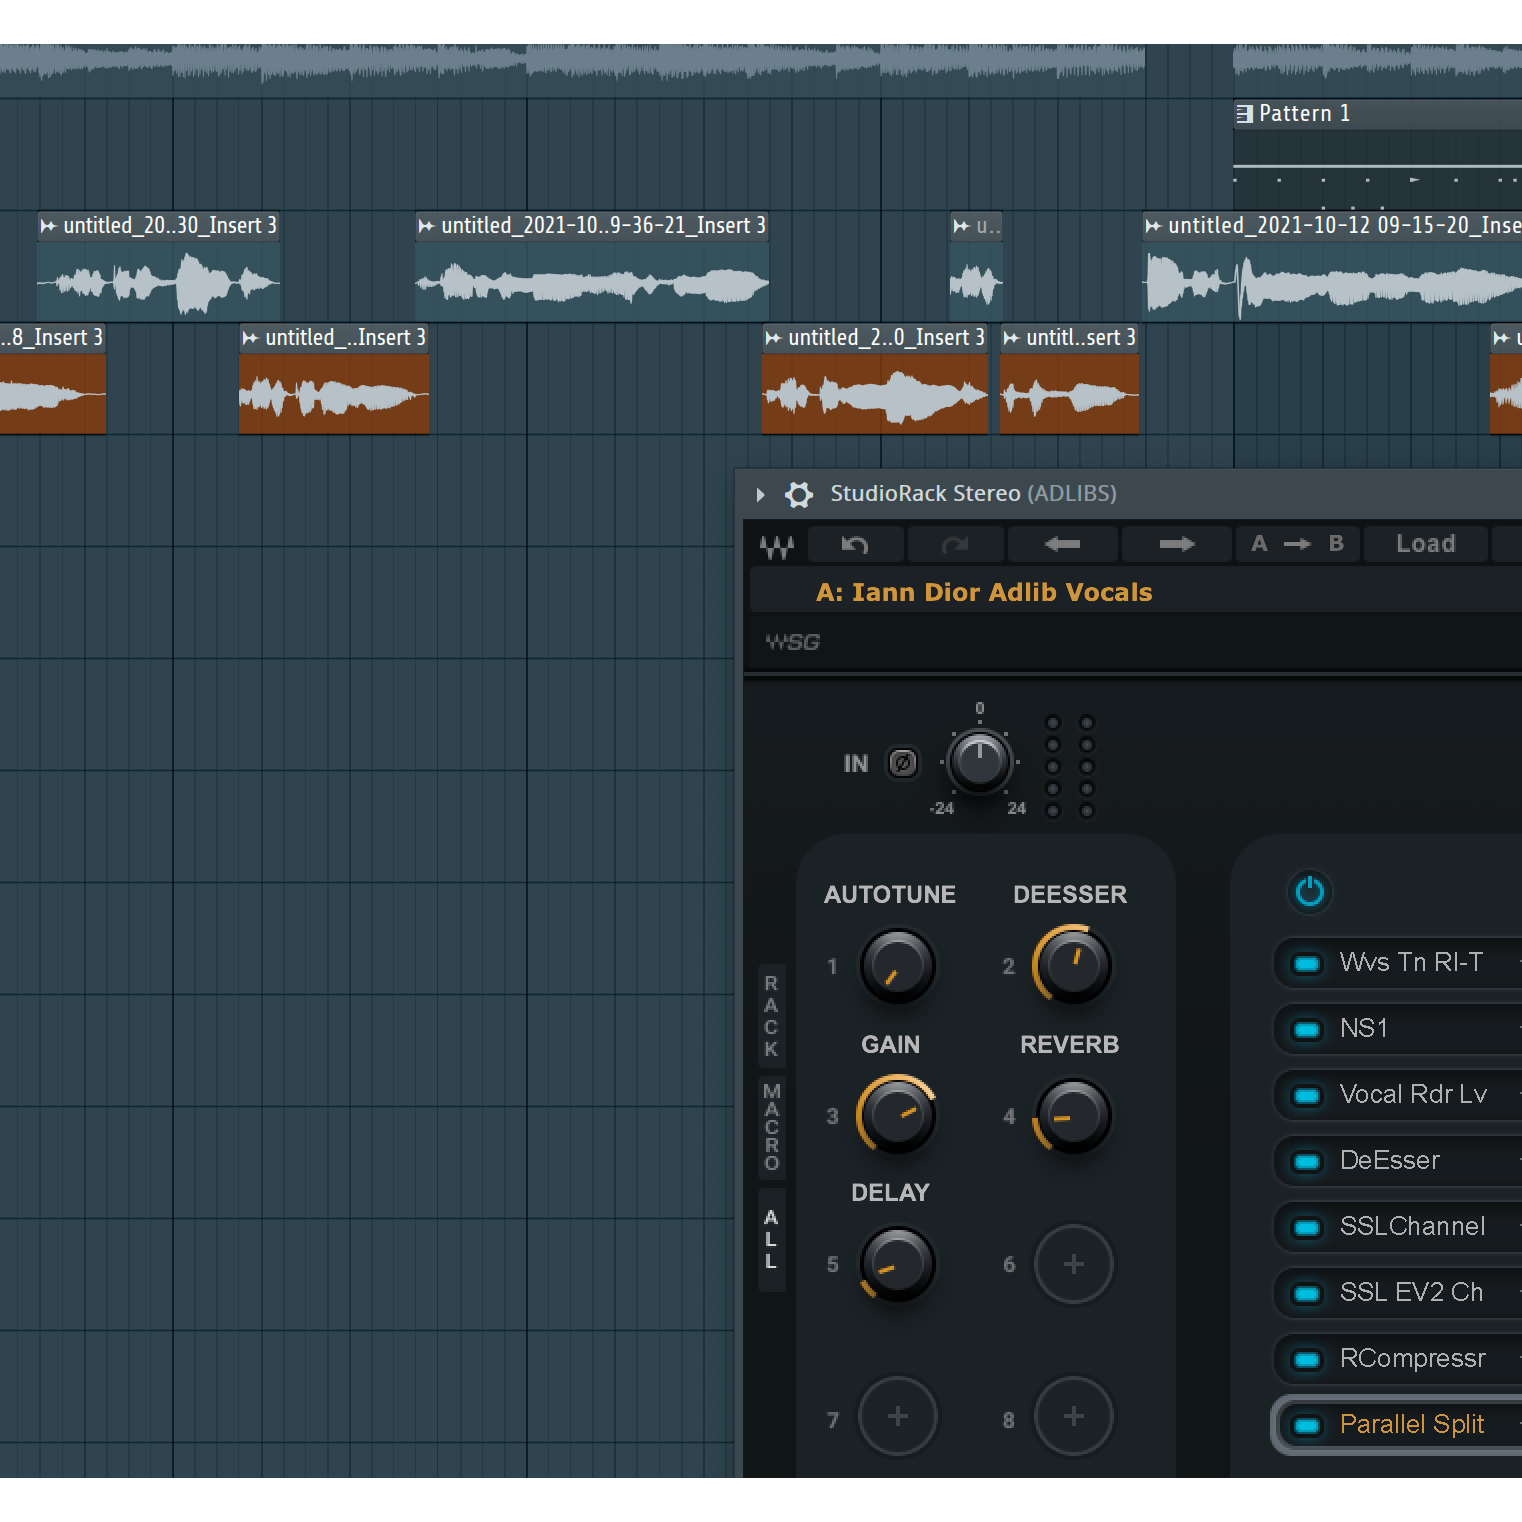
Task: Adjust the GAIN macro knob
Action: [x=897, y=1115]
